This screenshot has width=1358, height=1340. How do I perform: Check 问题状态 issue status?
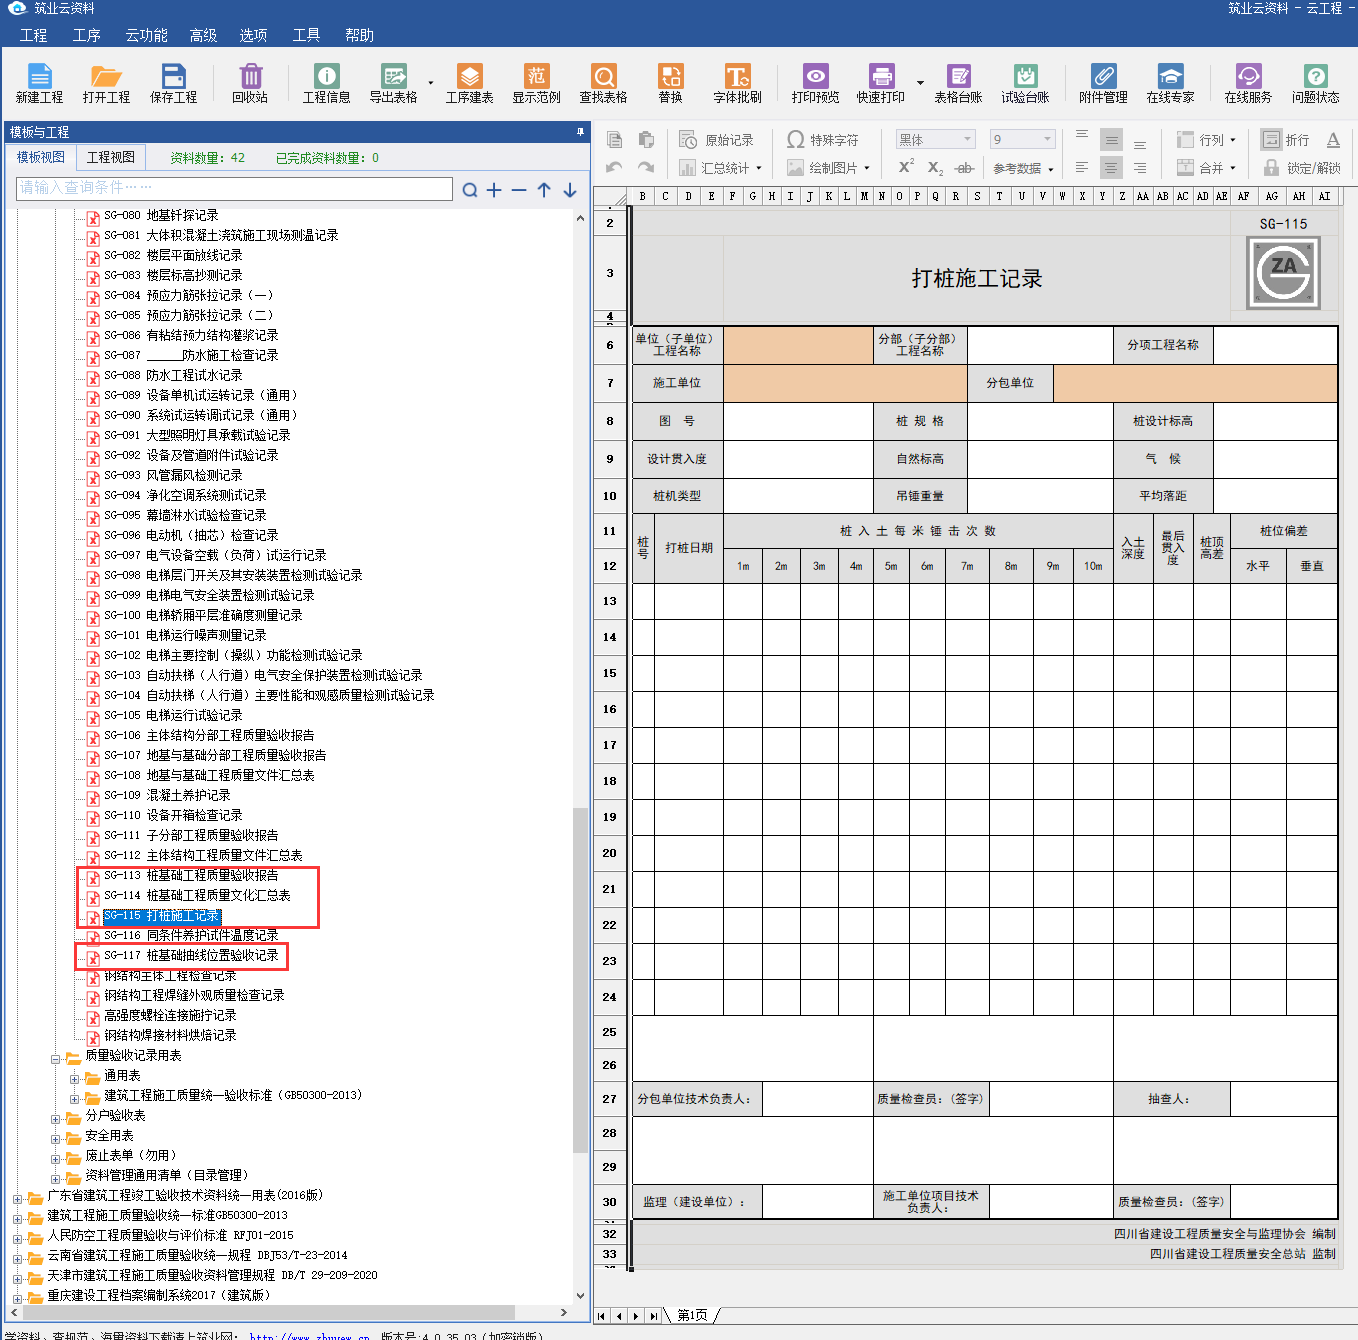(1316, 83)
